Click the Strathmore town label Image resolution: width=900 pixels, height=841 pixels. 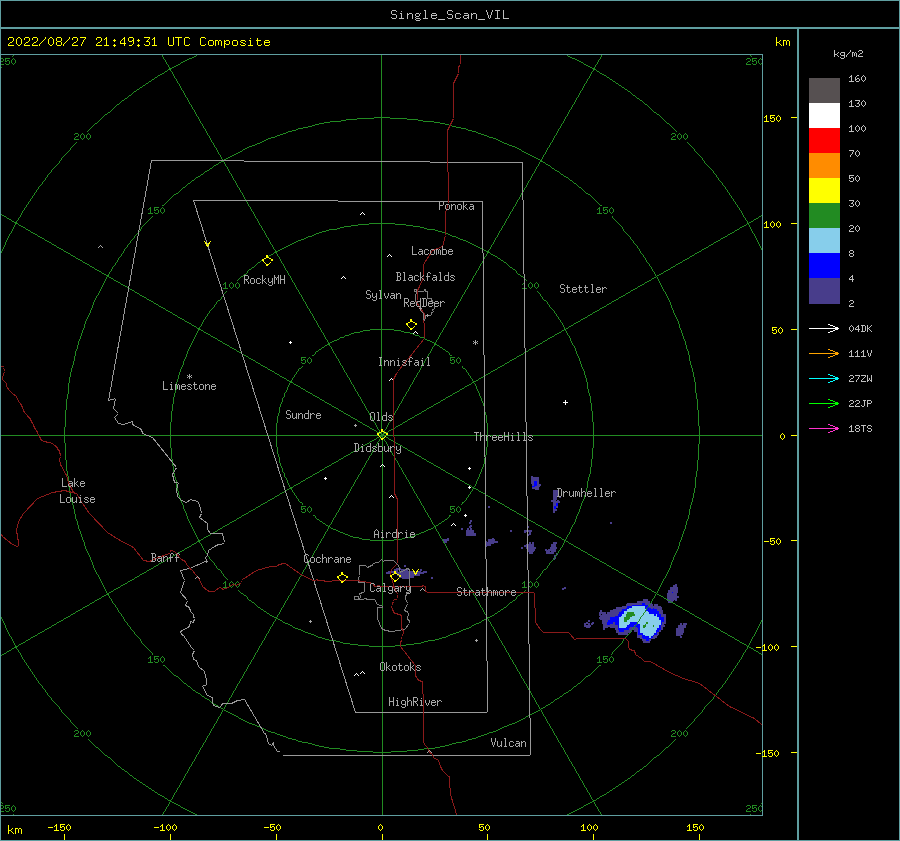(486, 592)
